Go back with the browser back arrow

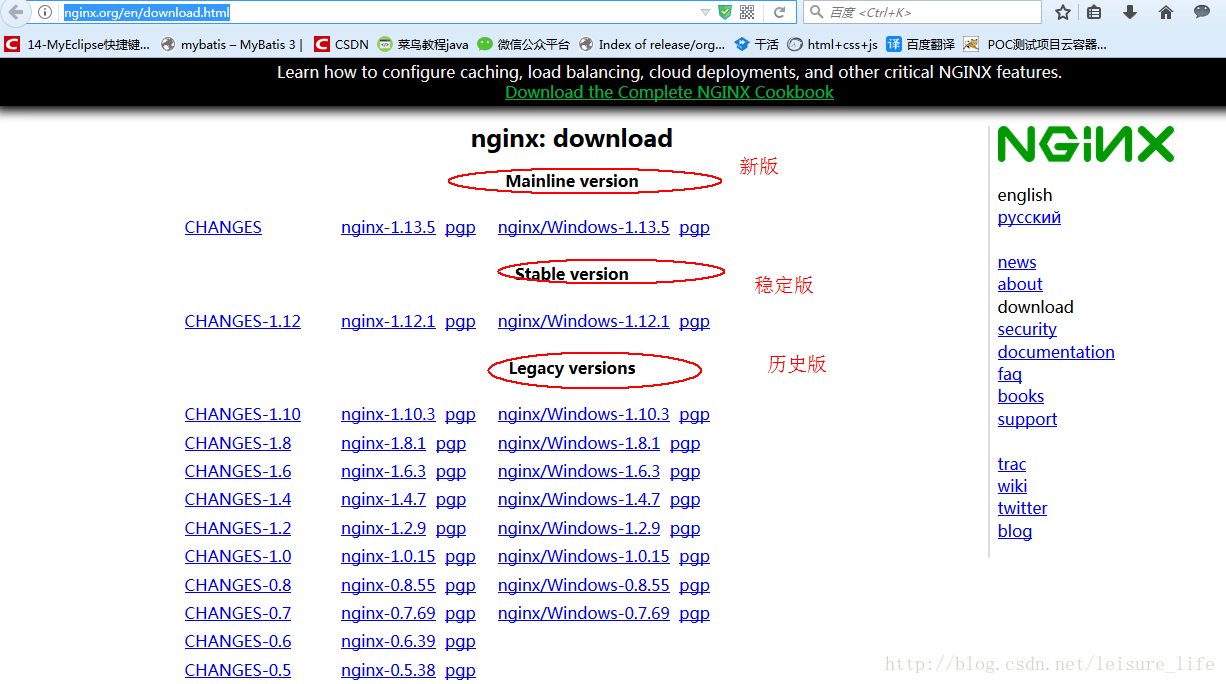coord(16,12)
